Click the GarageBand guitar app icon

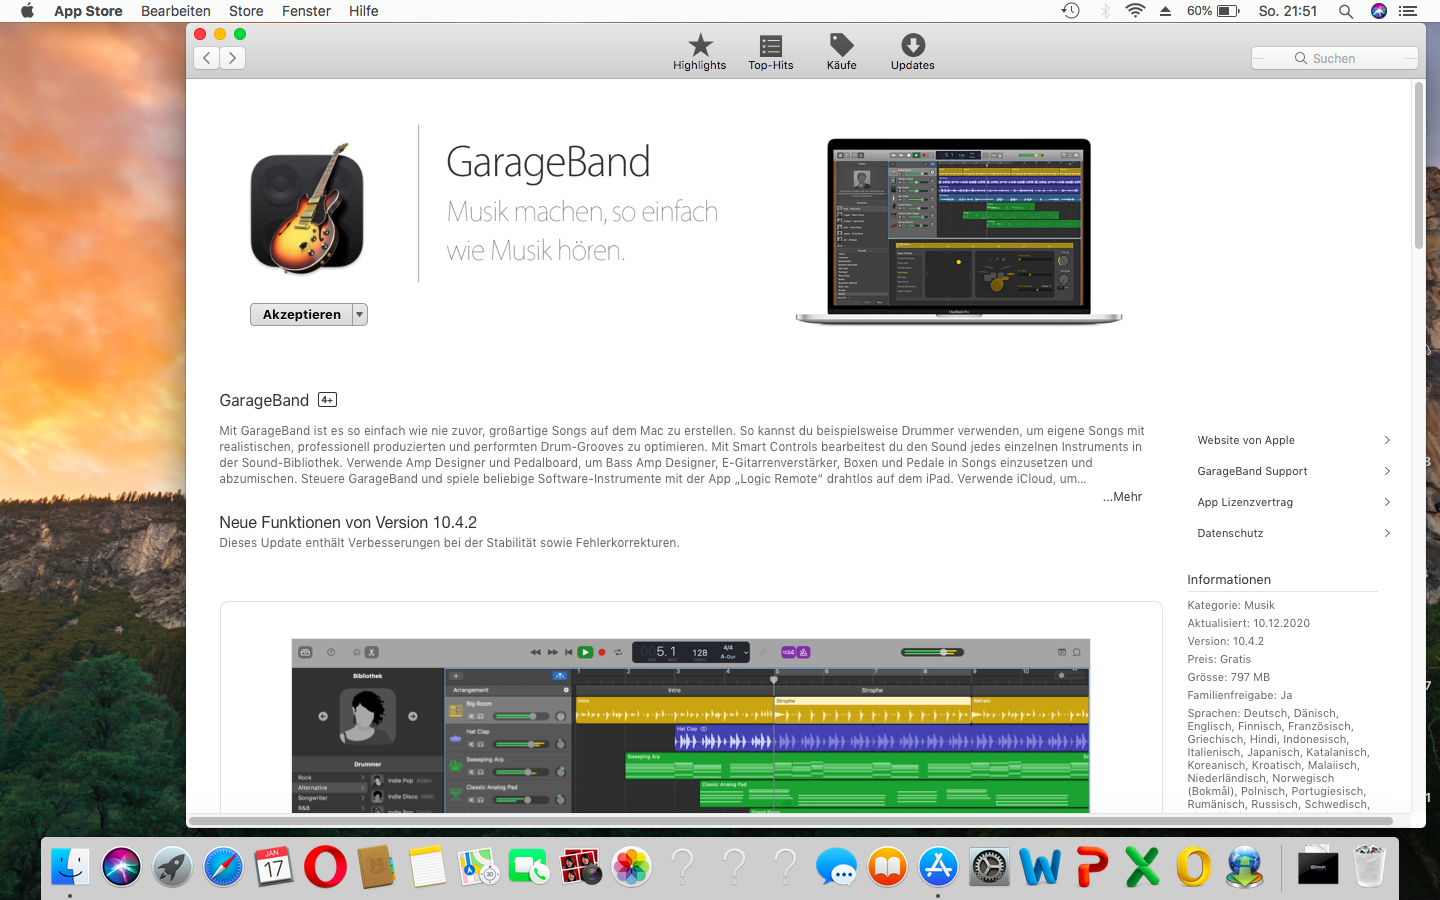point(307,210)
